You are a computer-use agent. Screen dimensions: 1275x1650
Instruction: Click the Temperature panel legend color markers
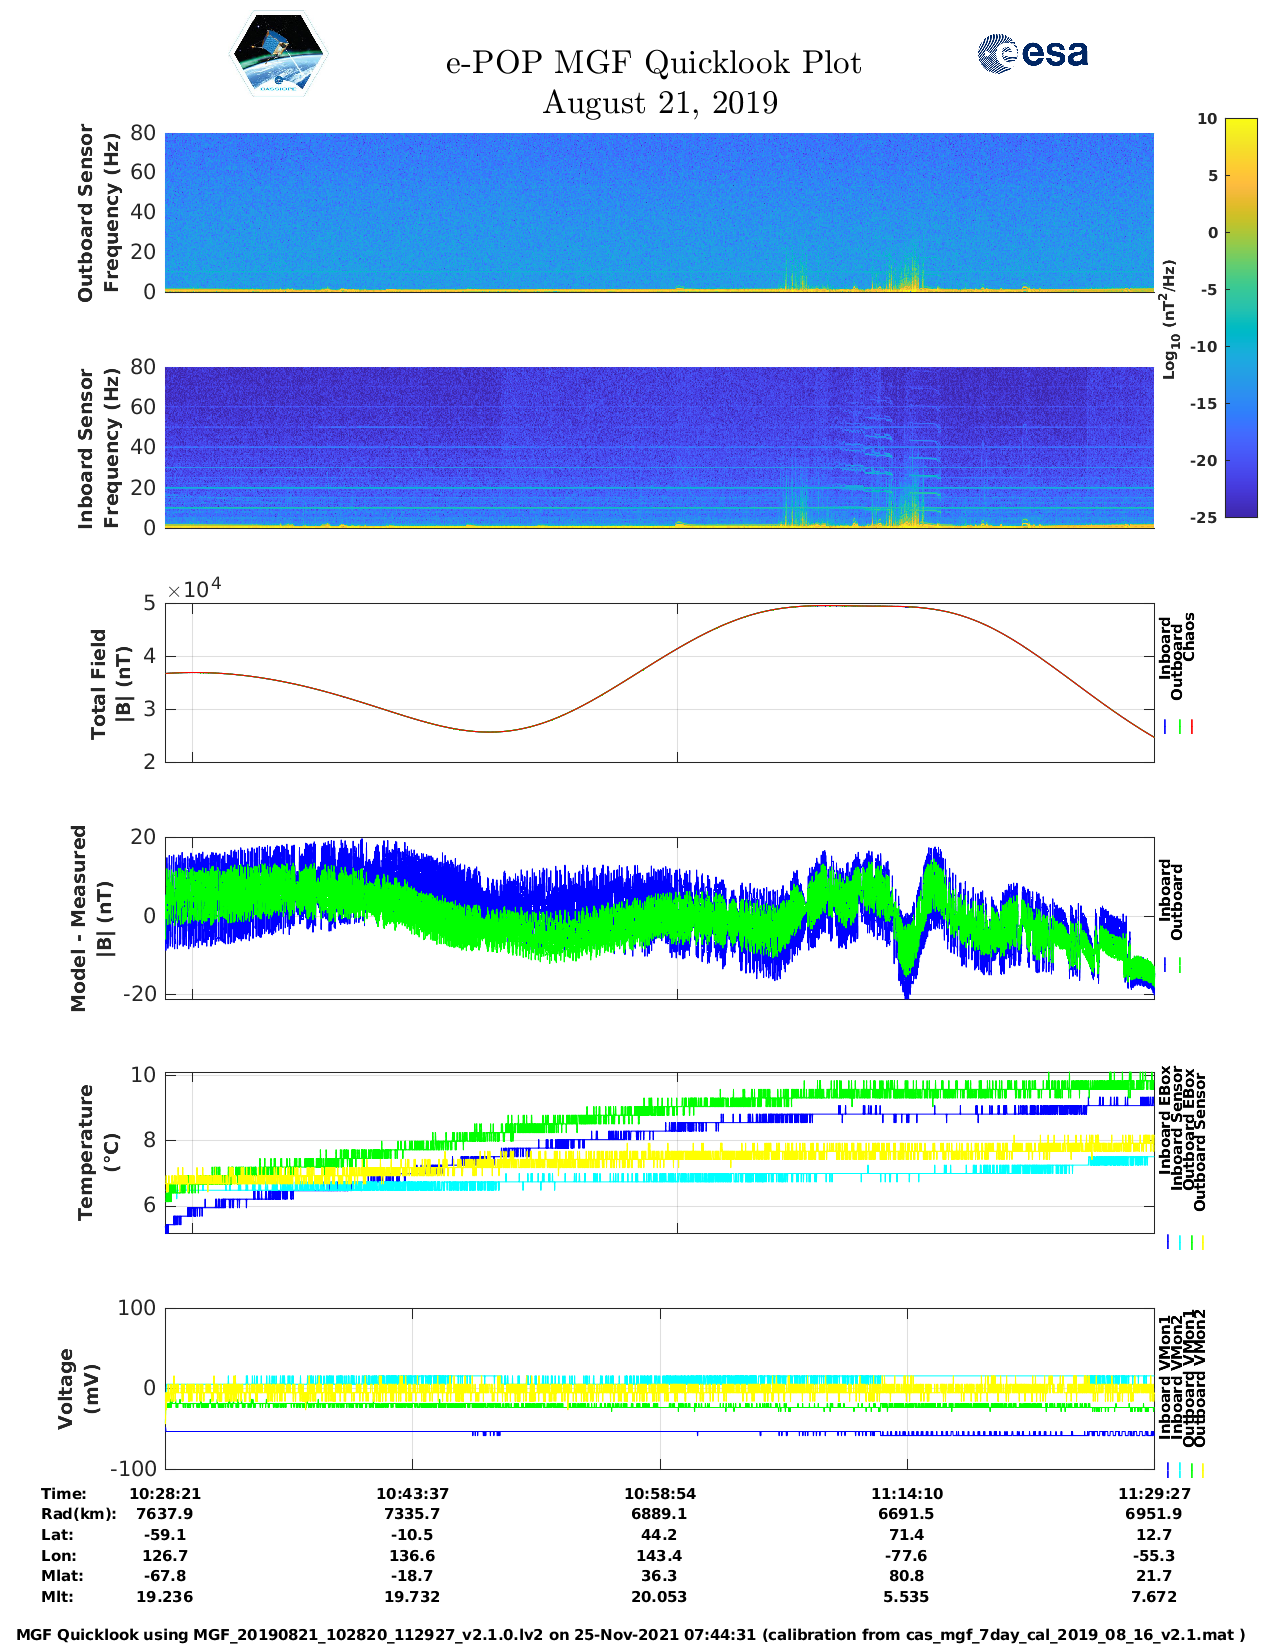tap(1184, 1242)
